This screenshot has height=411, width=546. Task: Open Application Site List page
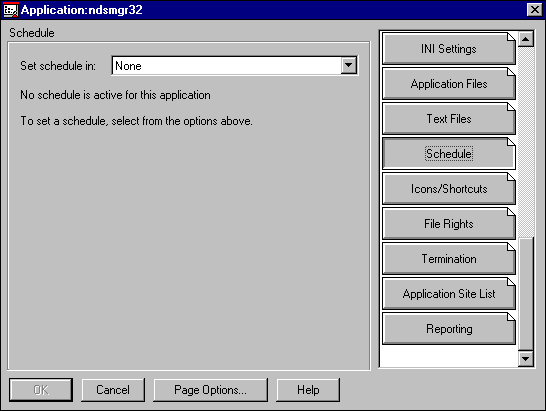(x=449, y=294)
